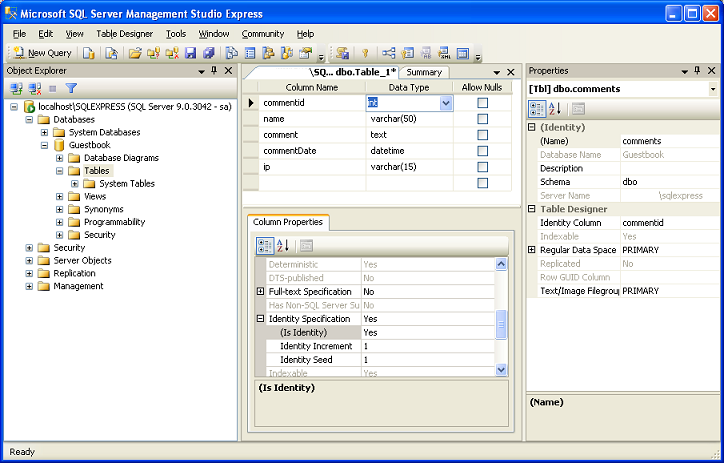Viewport: 724px width, 463px height.
Task: Collapse the Guestbook database node
Action: click(x=44, y=145)
